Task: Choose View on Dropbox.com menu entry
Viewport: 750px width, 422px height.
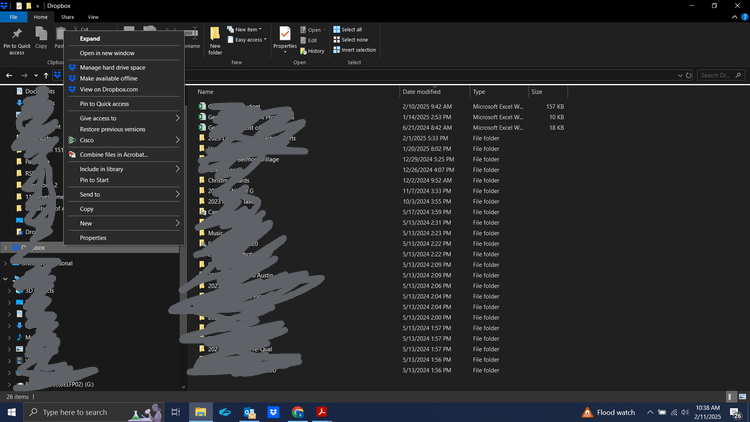Action: tap(108, 89)
